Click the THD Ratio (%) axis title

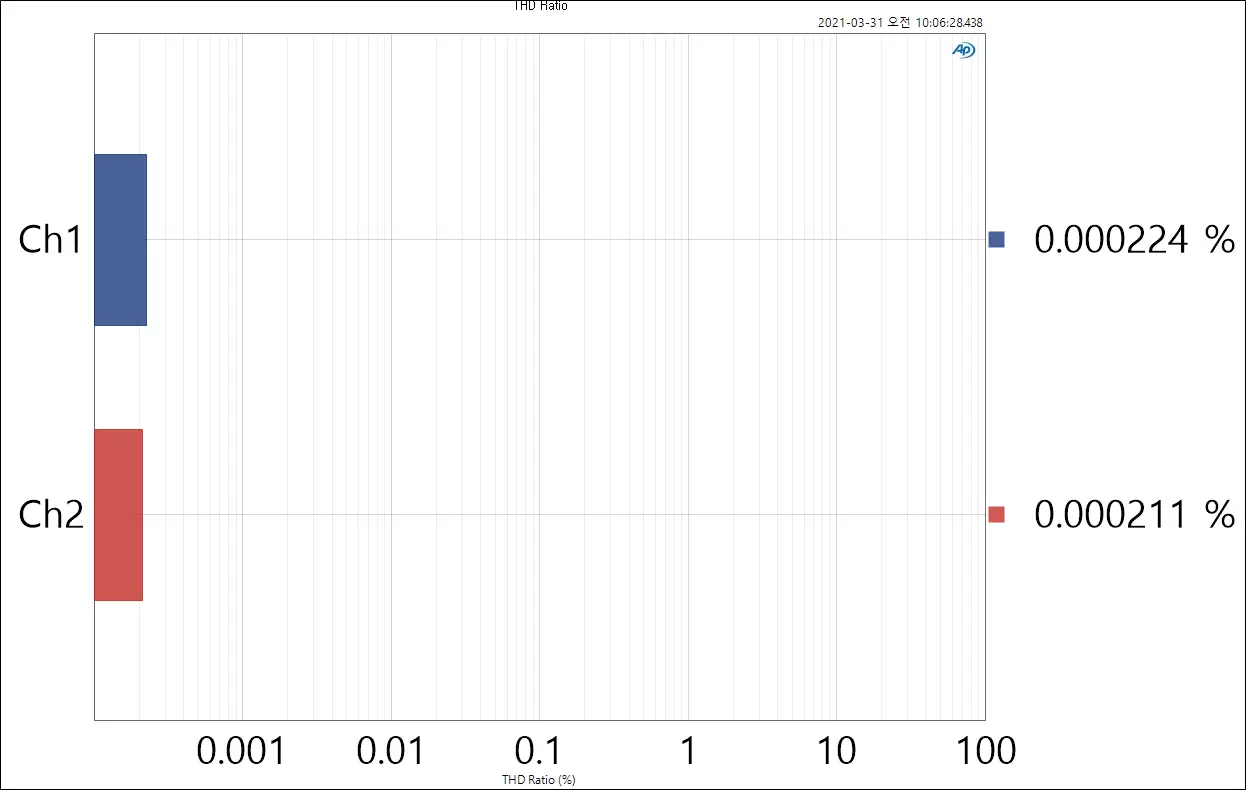click(539, 779)
